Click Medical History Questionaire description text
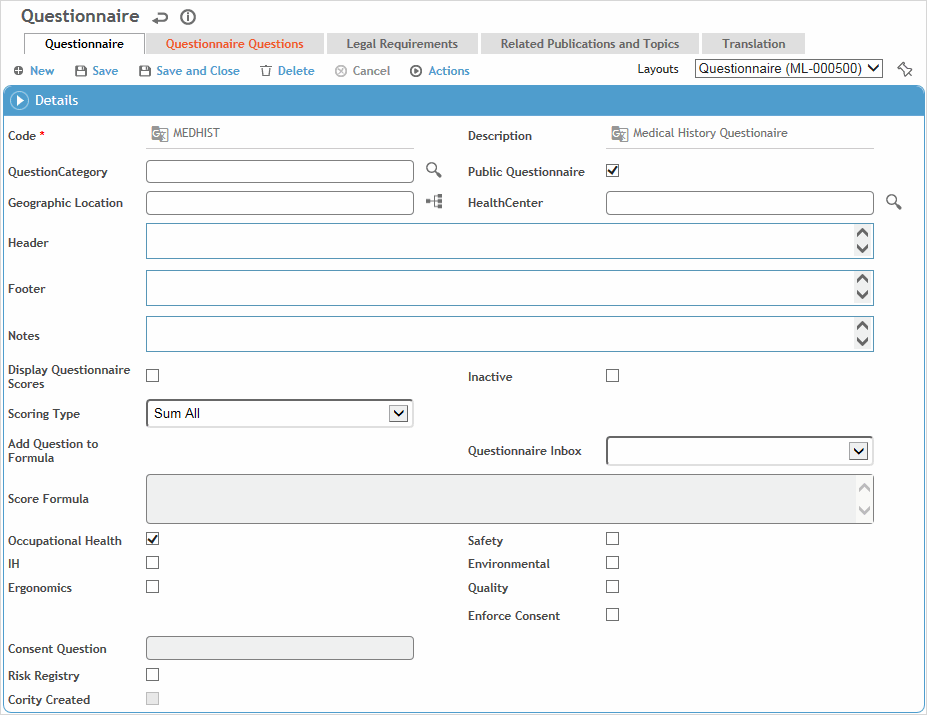 [x=710, y=133]
